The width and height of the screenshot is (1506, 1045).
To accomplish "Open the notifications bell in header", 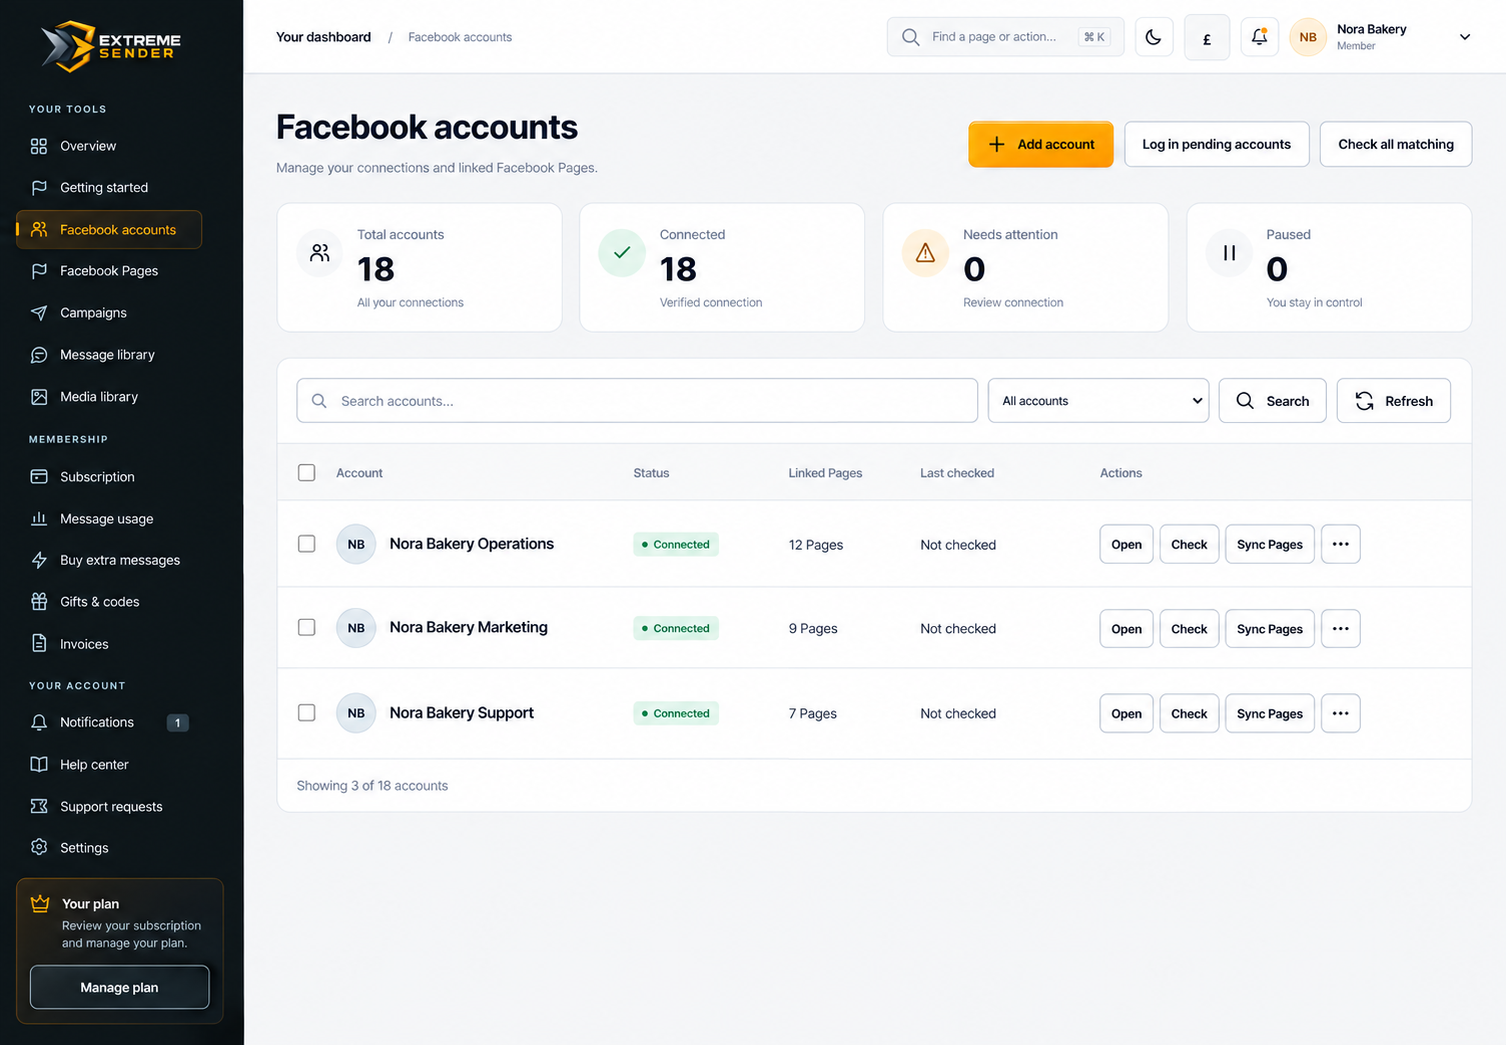I will pyautogui.click(x=1260, y=37).
